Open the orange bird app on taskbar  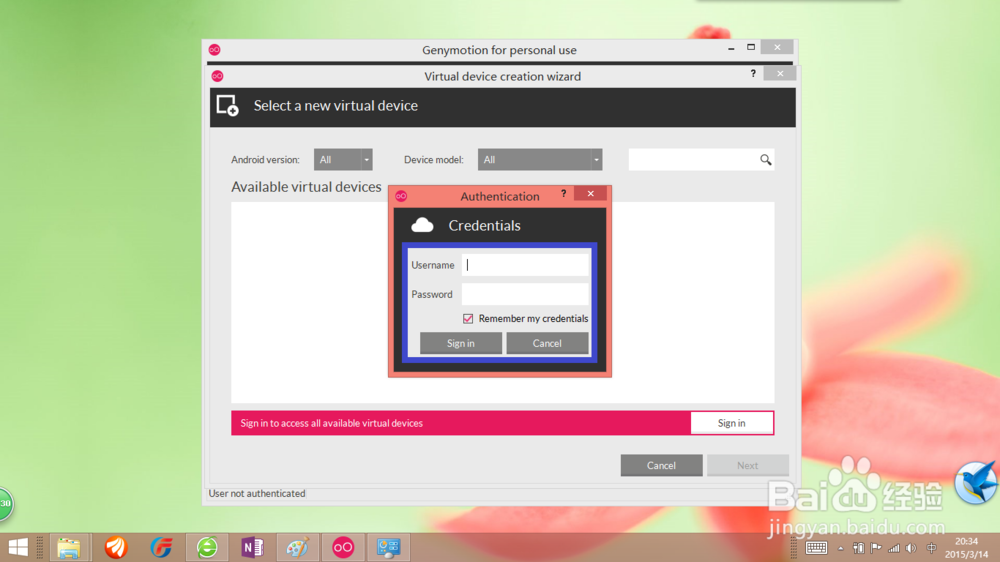pos(116,547)
